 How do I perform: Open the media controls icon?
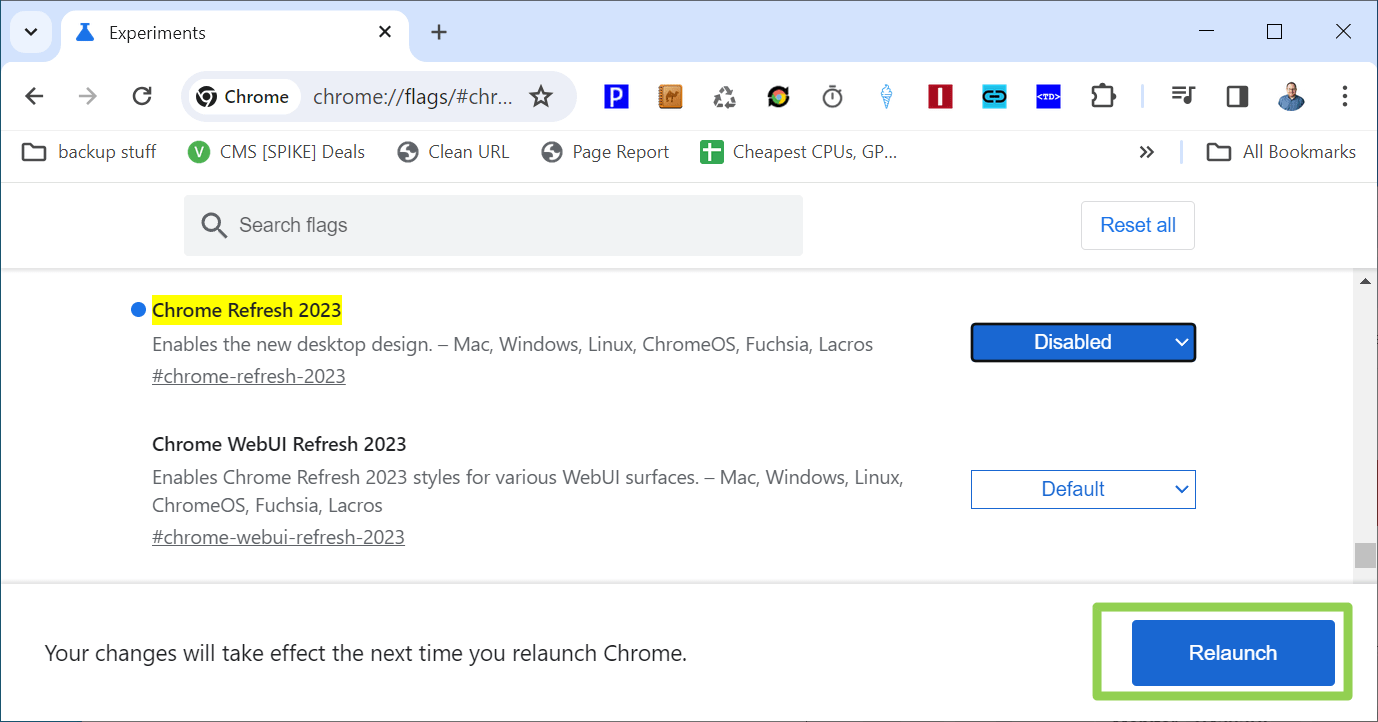tap(1183, 97)
